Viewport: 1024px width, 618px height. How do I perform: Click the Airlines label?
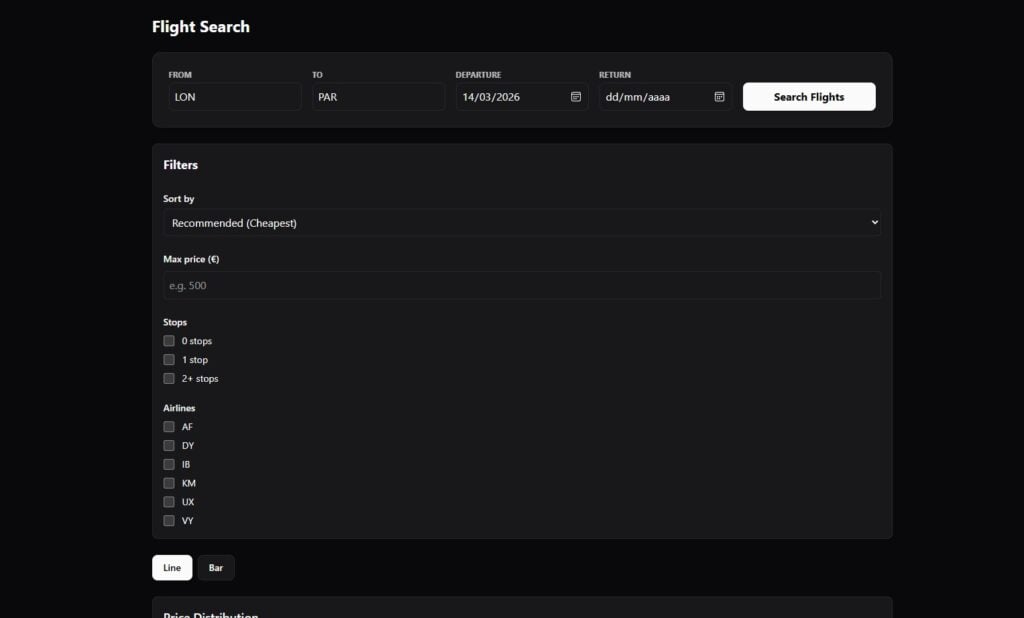[x=180, y=408]
